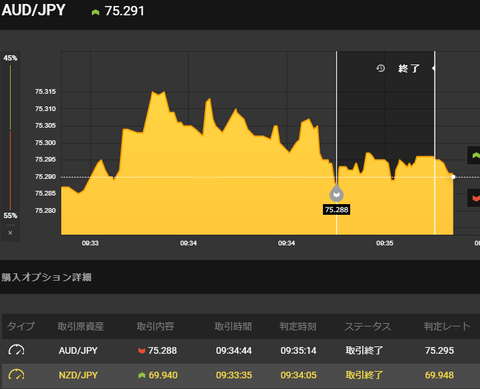The image size is (480, 389).
Task: Click the 75.291 current rate at top
Action: [124, 11]
